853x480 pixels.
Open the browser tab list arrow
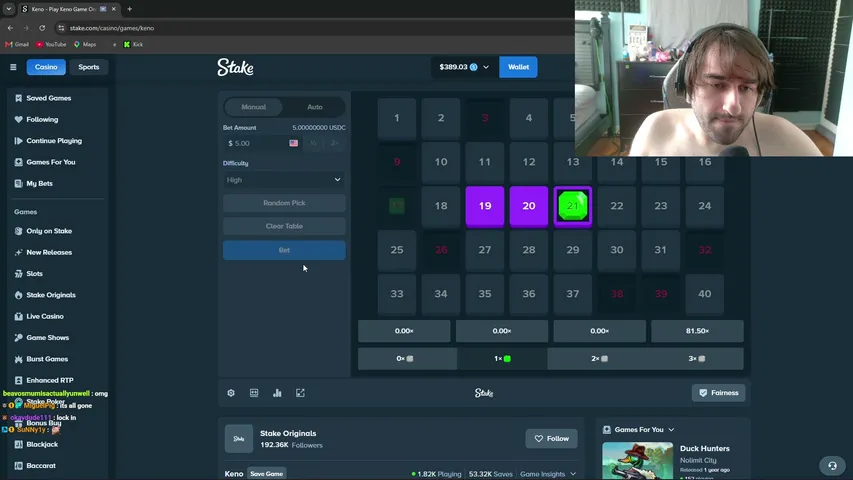pos(9,9)
